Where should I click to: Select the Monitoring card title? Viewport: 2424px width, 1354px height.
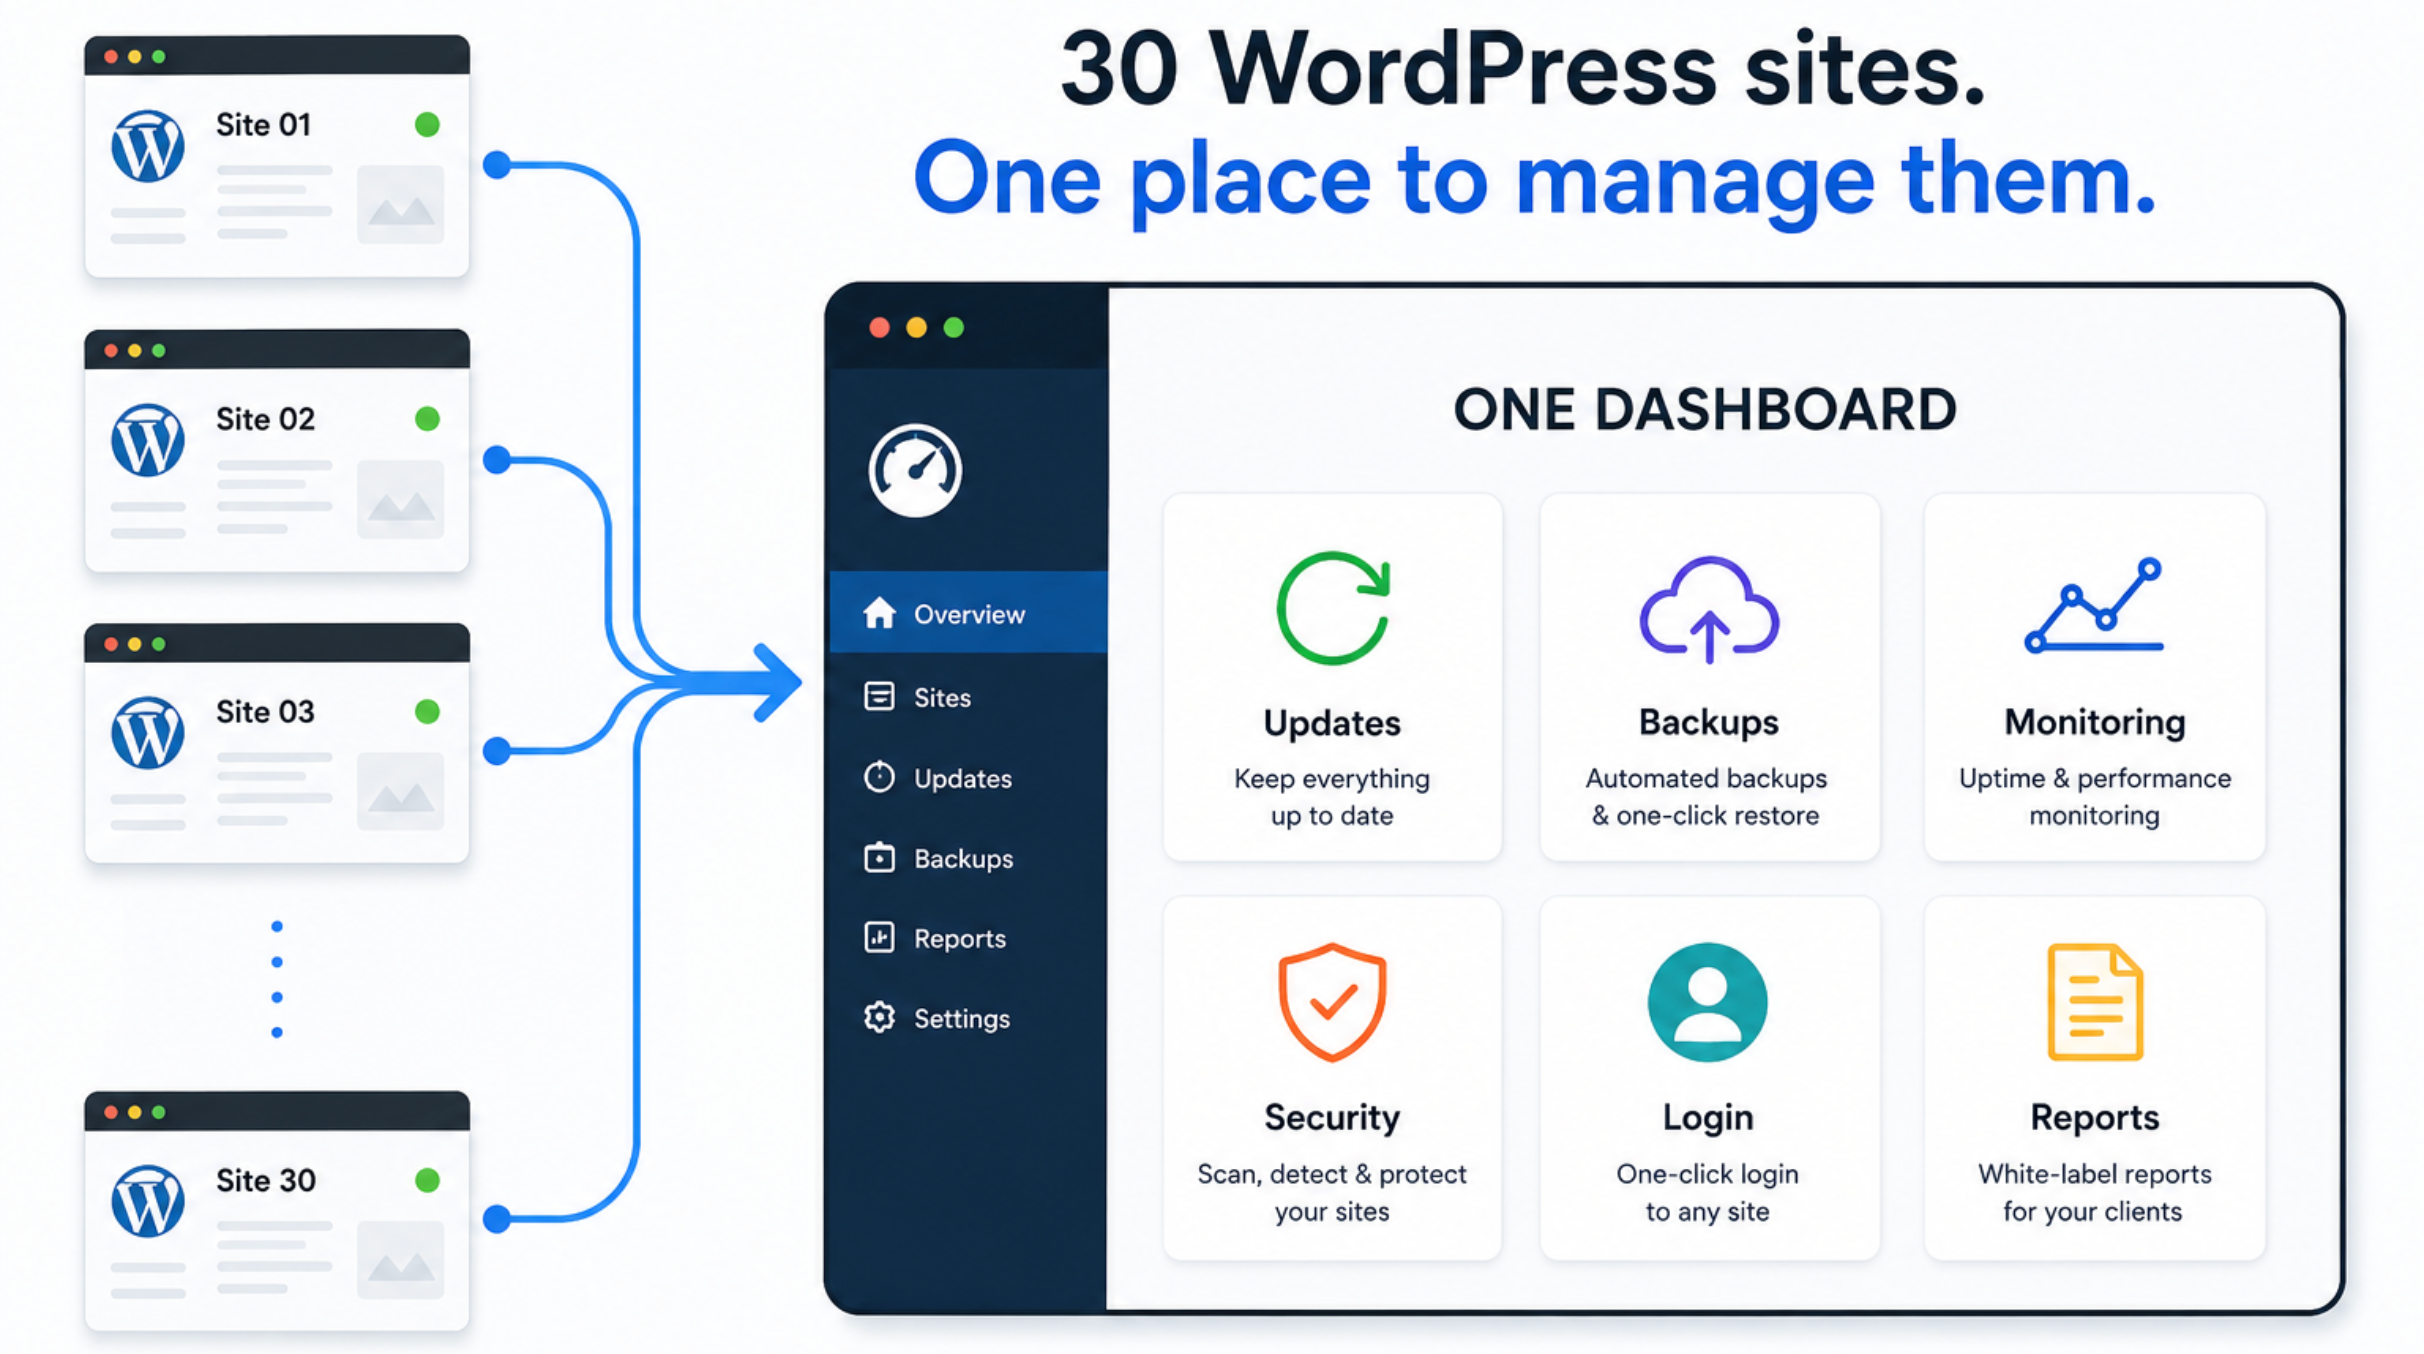[x=2094, y=722]
